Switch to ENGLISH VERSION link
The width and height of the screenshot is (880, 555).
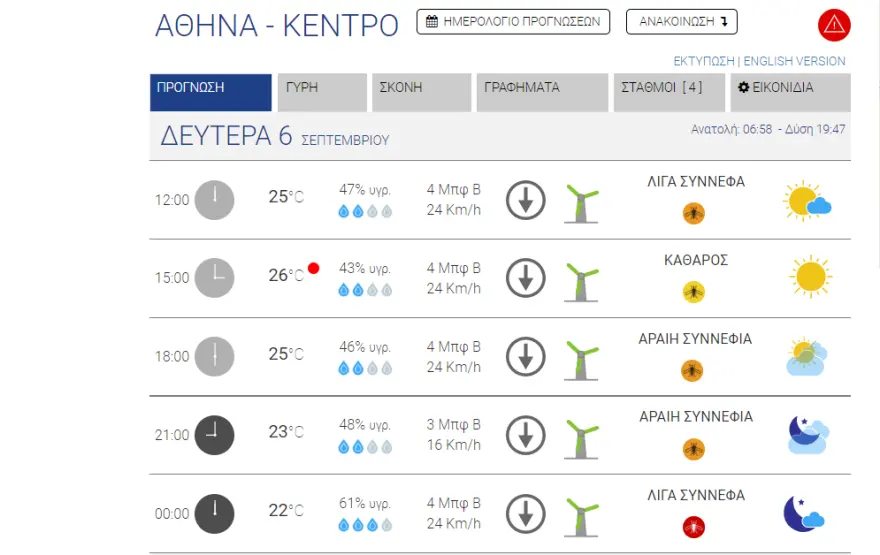click(x=794, y=61)
